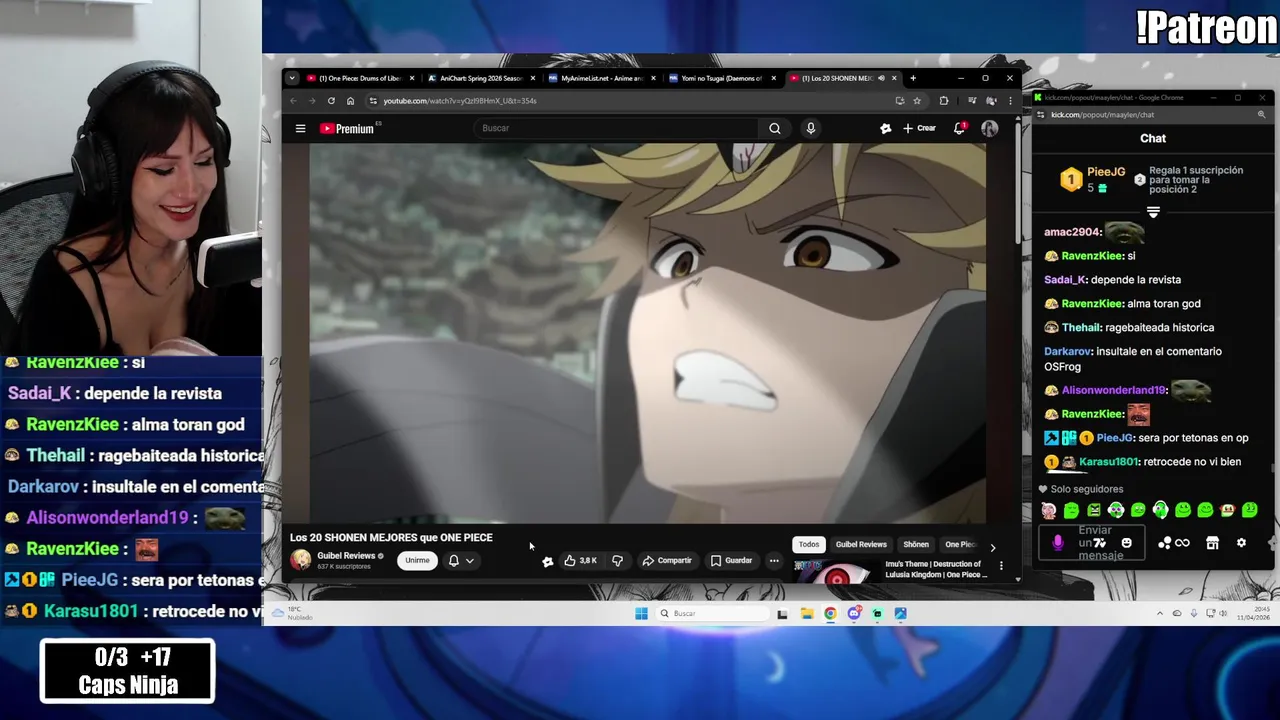1280x720 pixels.
Task: Go to YouTube Premium home logo
Action: pos(346,128)
